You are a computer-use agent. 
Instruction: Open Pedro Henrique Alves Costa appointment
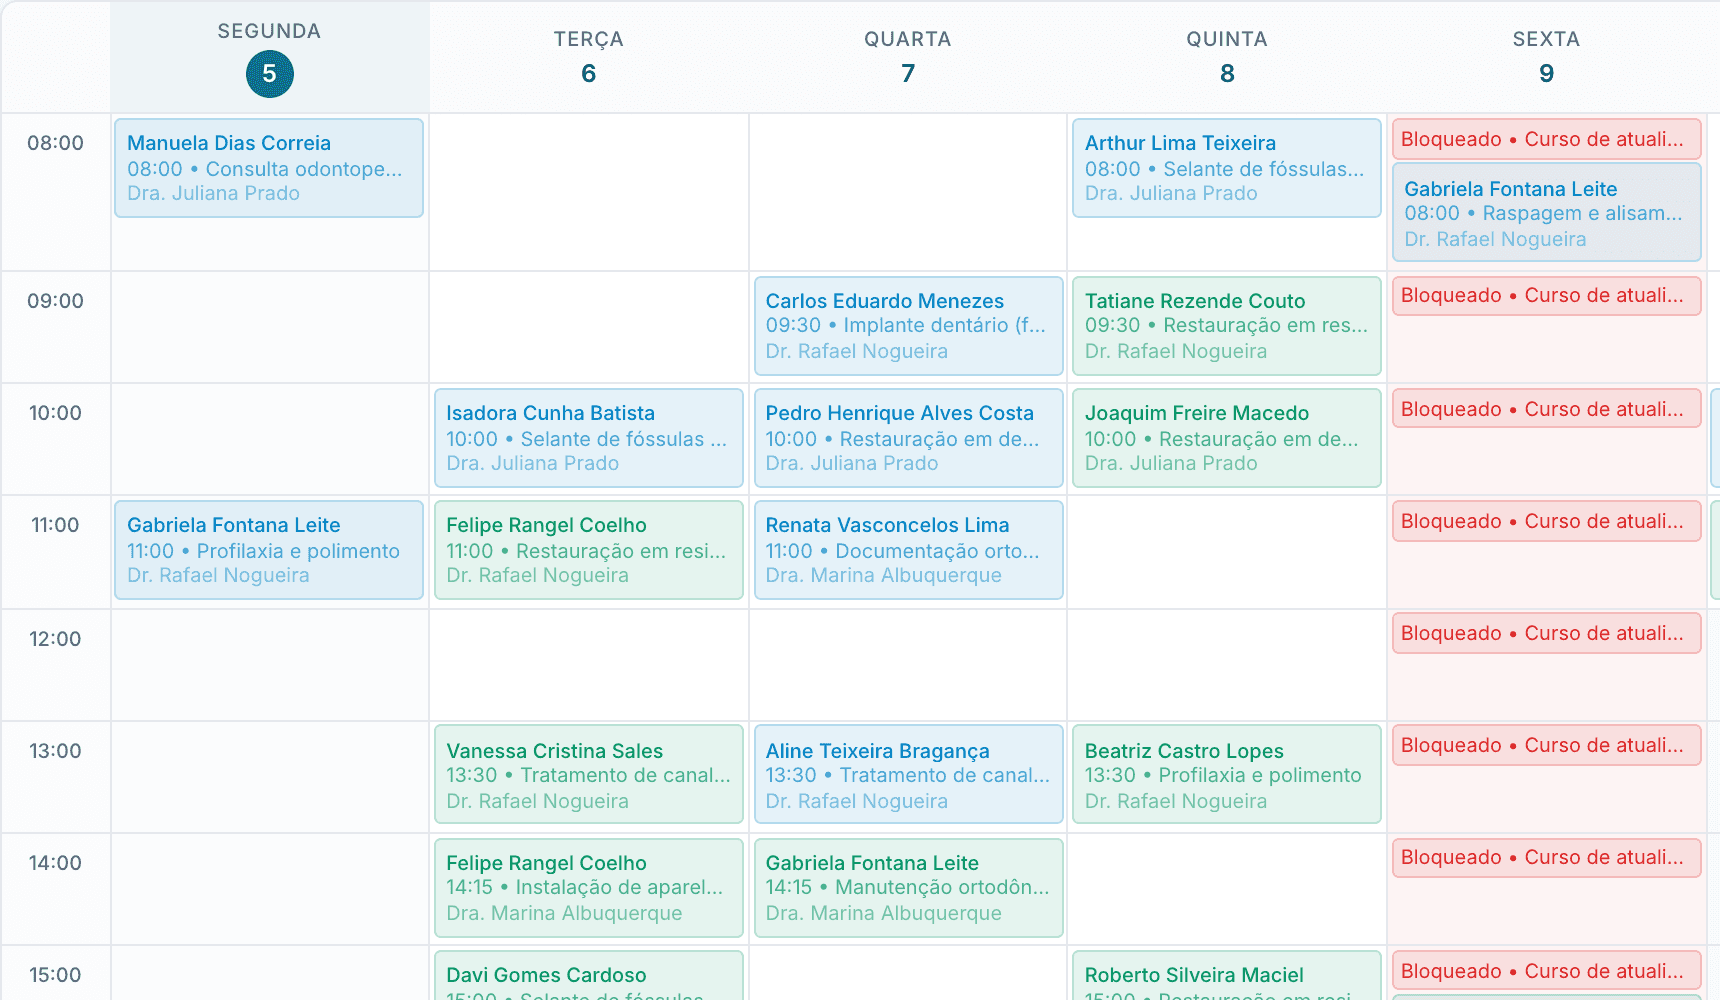tap(908, 438)
